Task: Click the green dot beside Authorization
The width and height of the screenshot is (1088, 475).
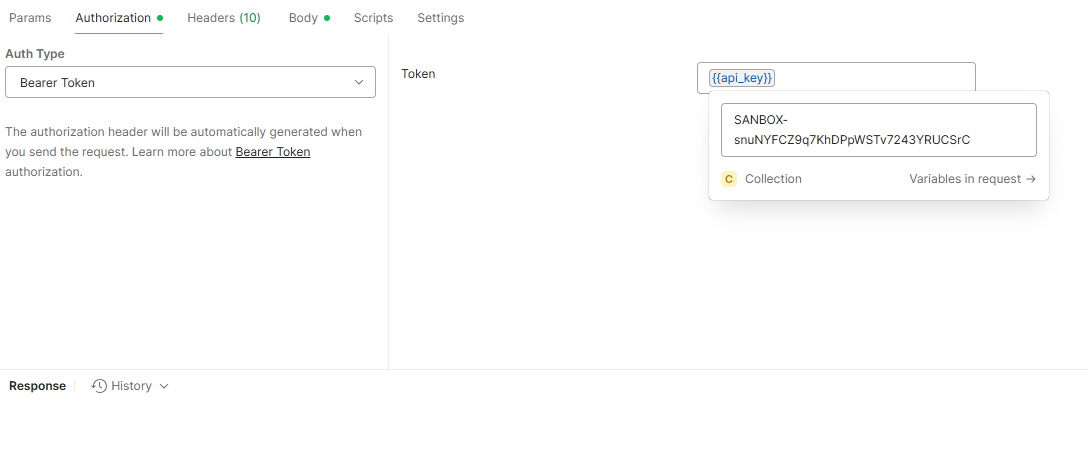Action: pos(160,18)
